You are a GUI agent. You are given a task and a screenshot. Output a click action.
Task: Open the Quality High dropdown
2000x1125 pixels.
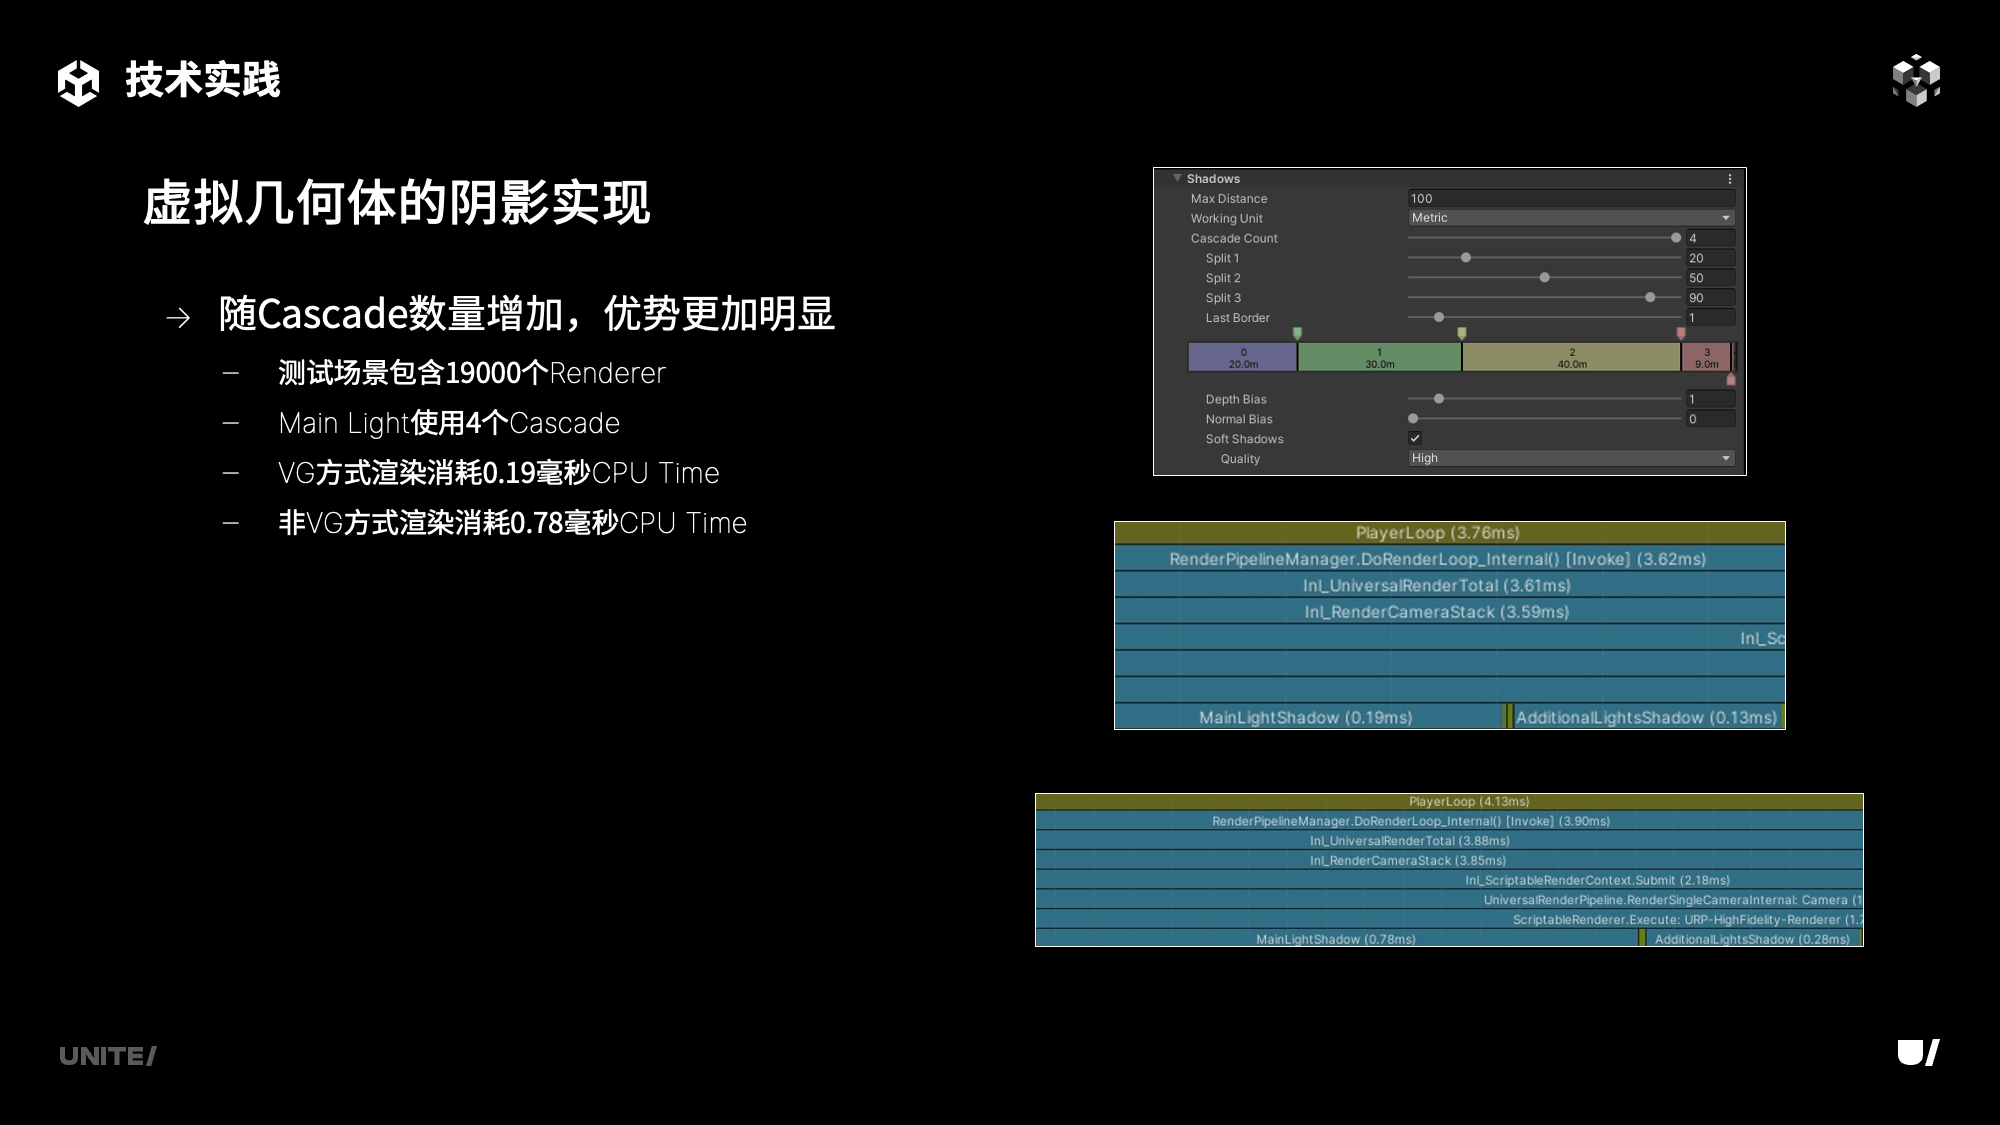1570,458
